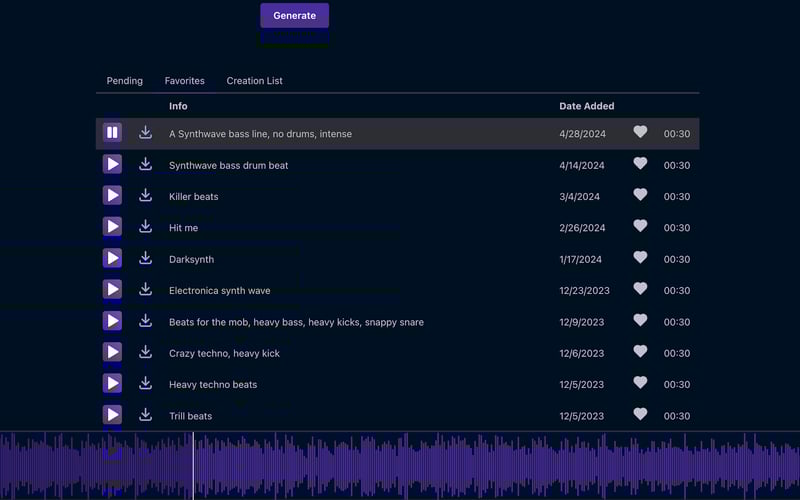The image size is (800, 500).
Task: Select the 'Killer beats' title text
Action: pos(193,196)
